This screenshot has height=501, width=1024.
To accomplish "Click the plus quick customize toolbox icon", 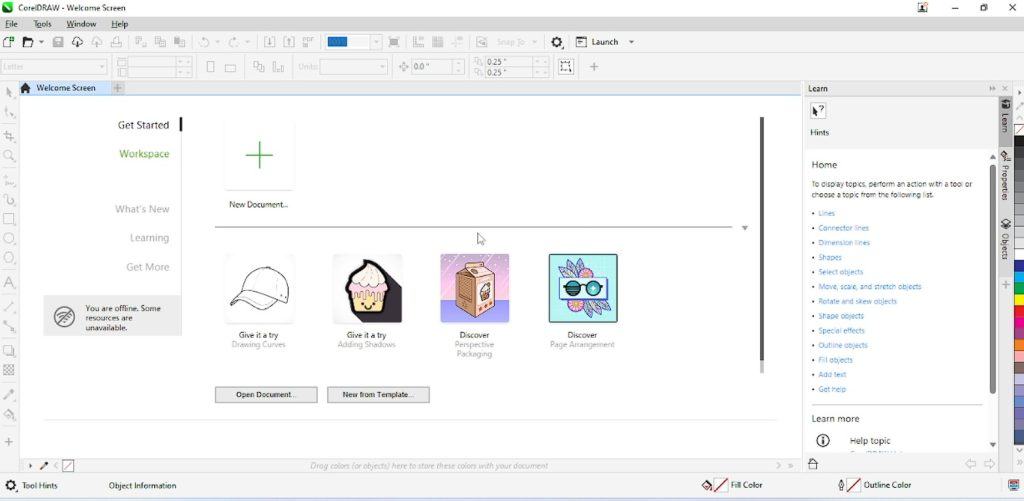I will point(9,442).
